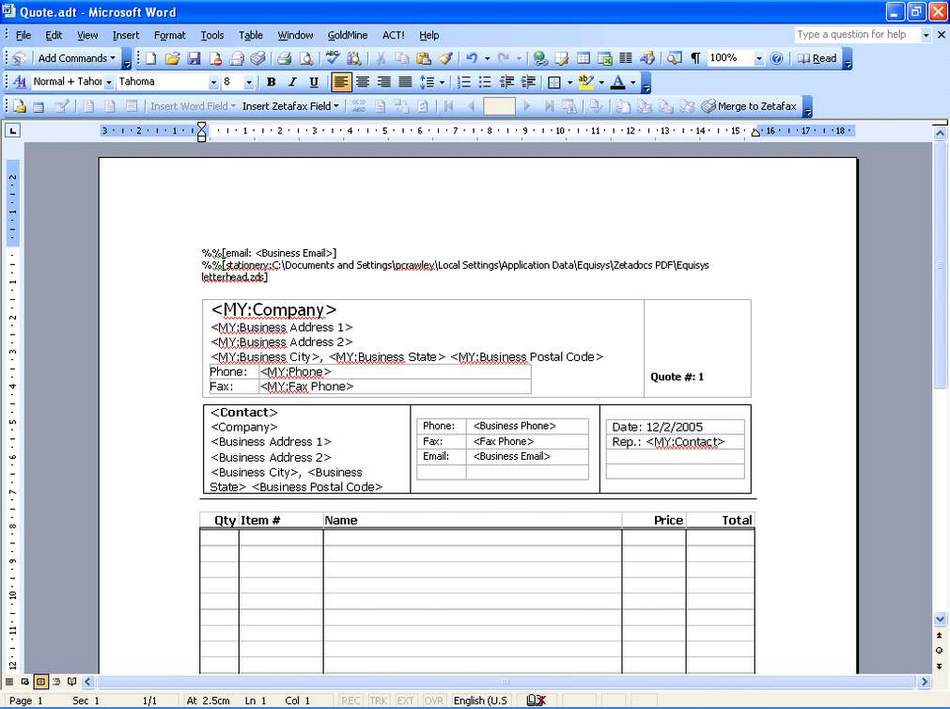The image size is (950, 709).
Task: Toggle OVR overtype mode in status bar
Action: (x=433, y=701)
